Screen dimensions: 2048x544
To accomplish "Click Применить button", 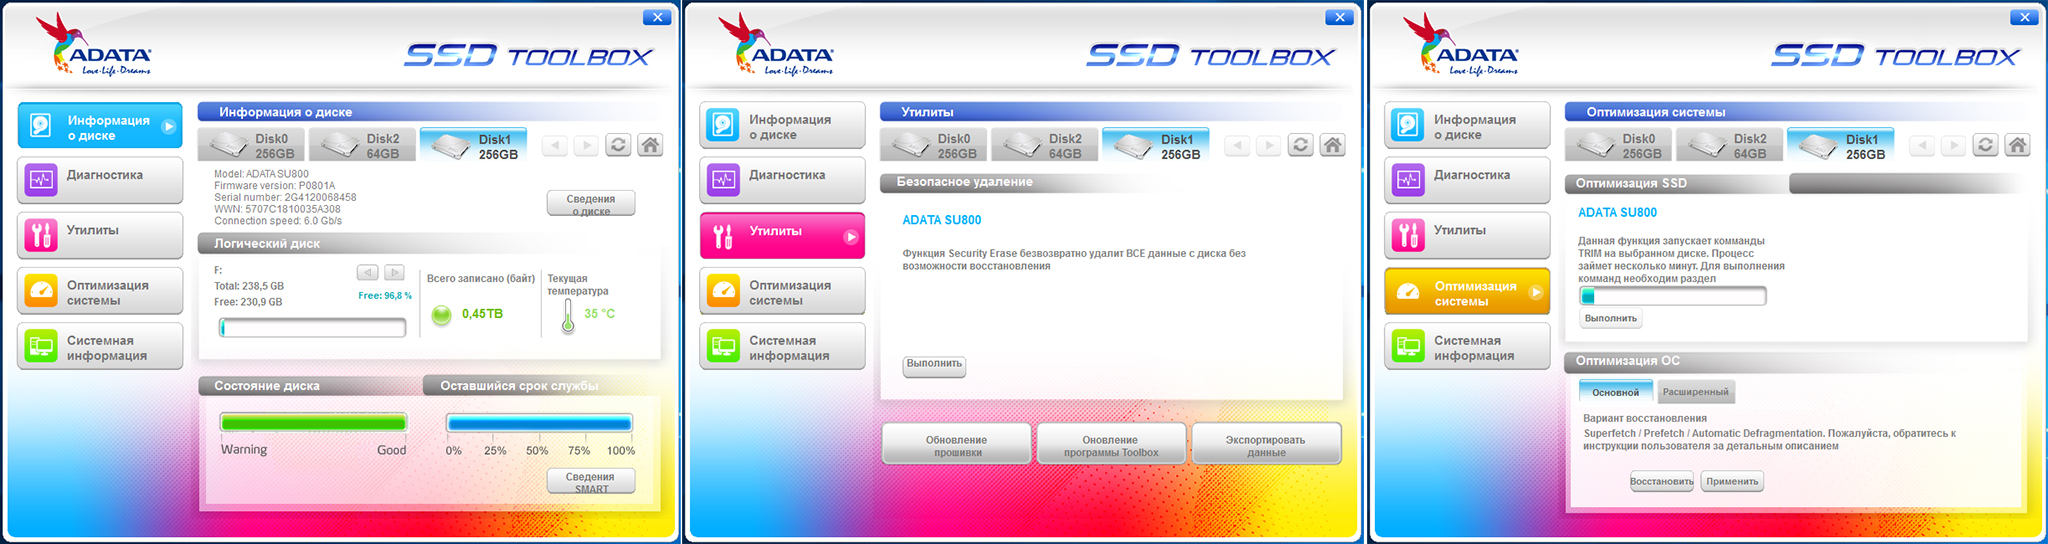I will coord(1732,482).
